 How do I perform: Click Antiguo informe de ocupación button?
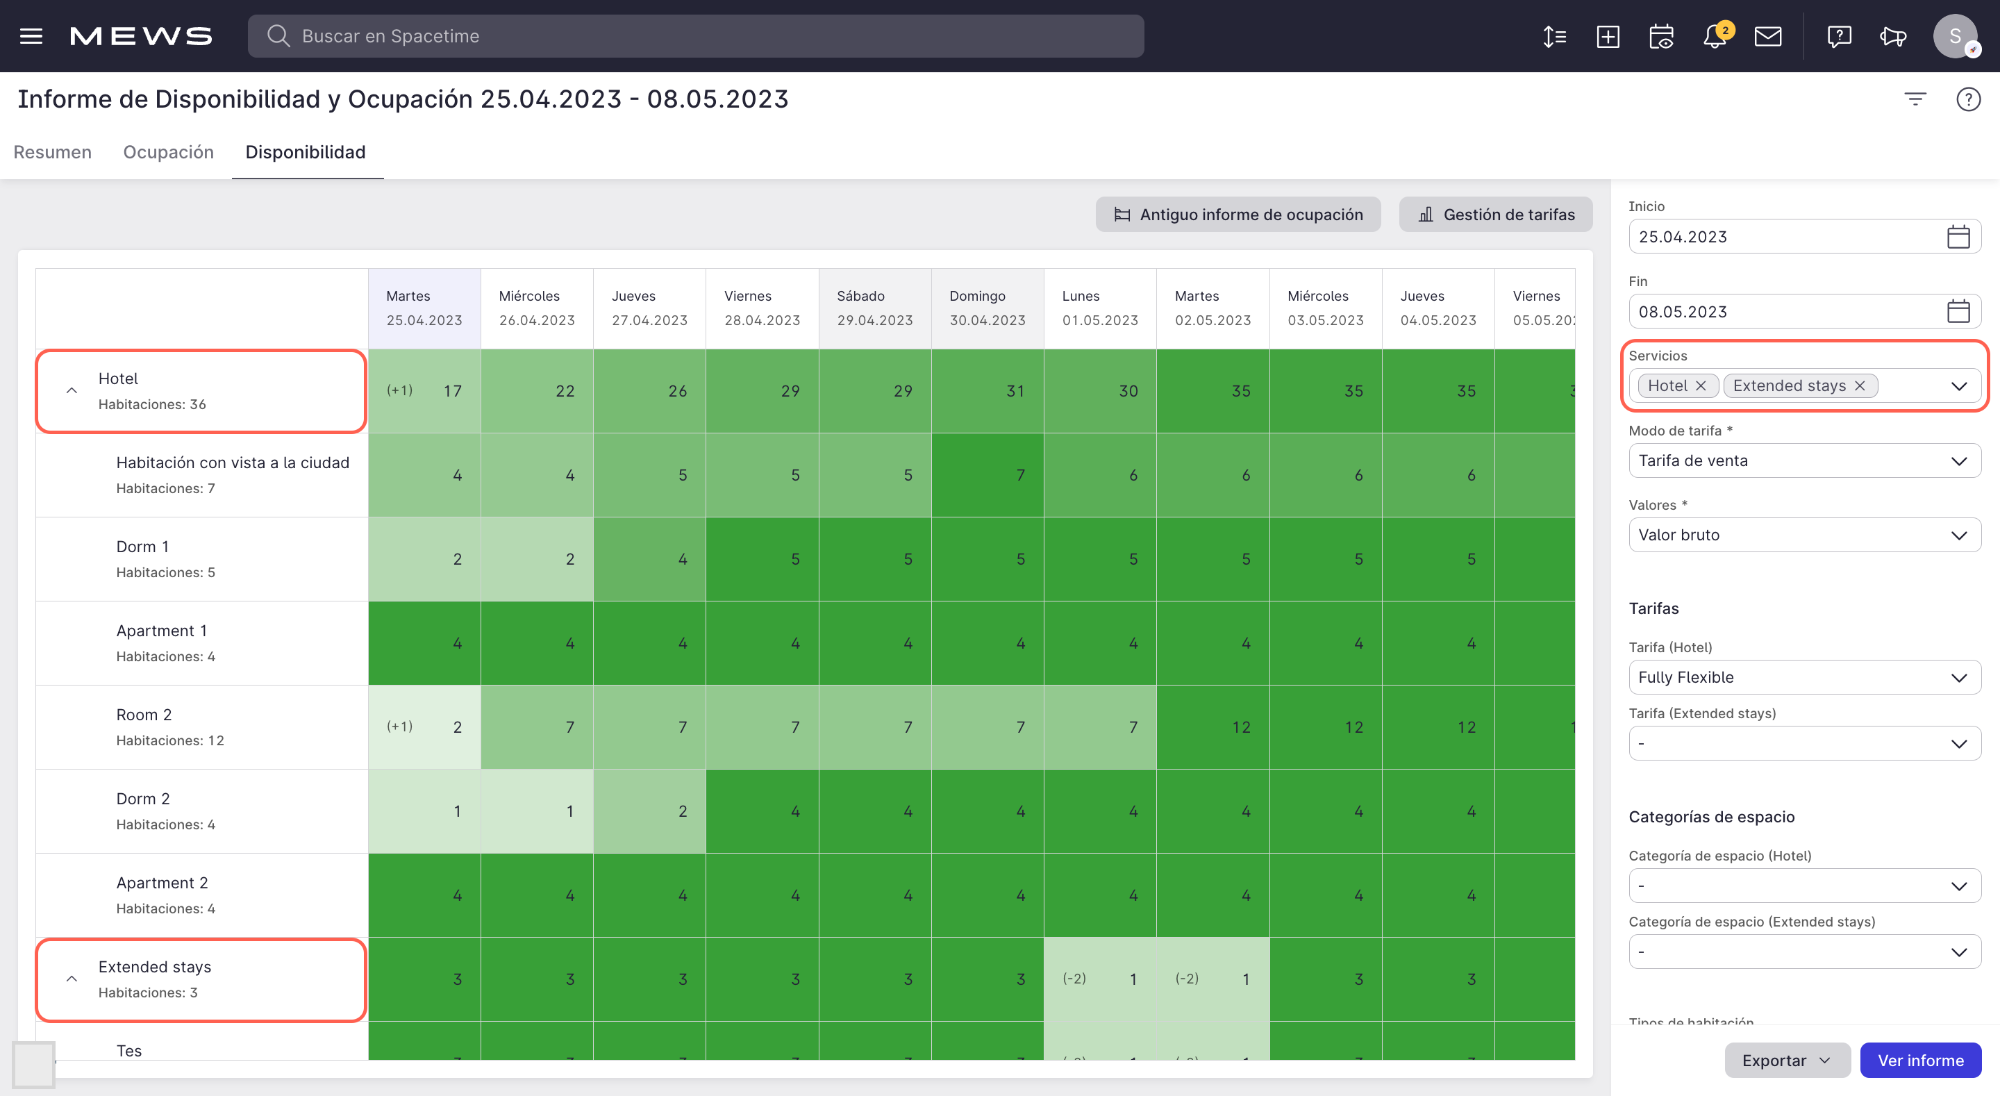(x=1238, y=215)
